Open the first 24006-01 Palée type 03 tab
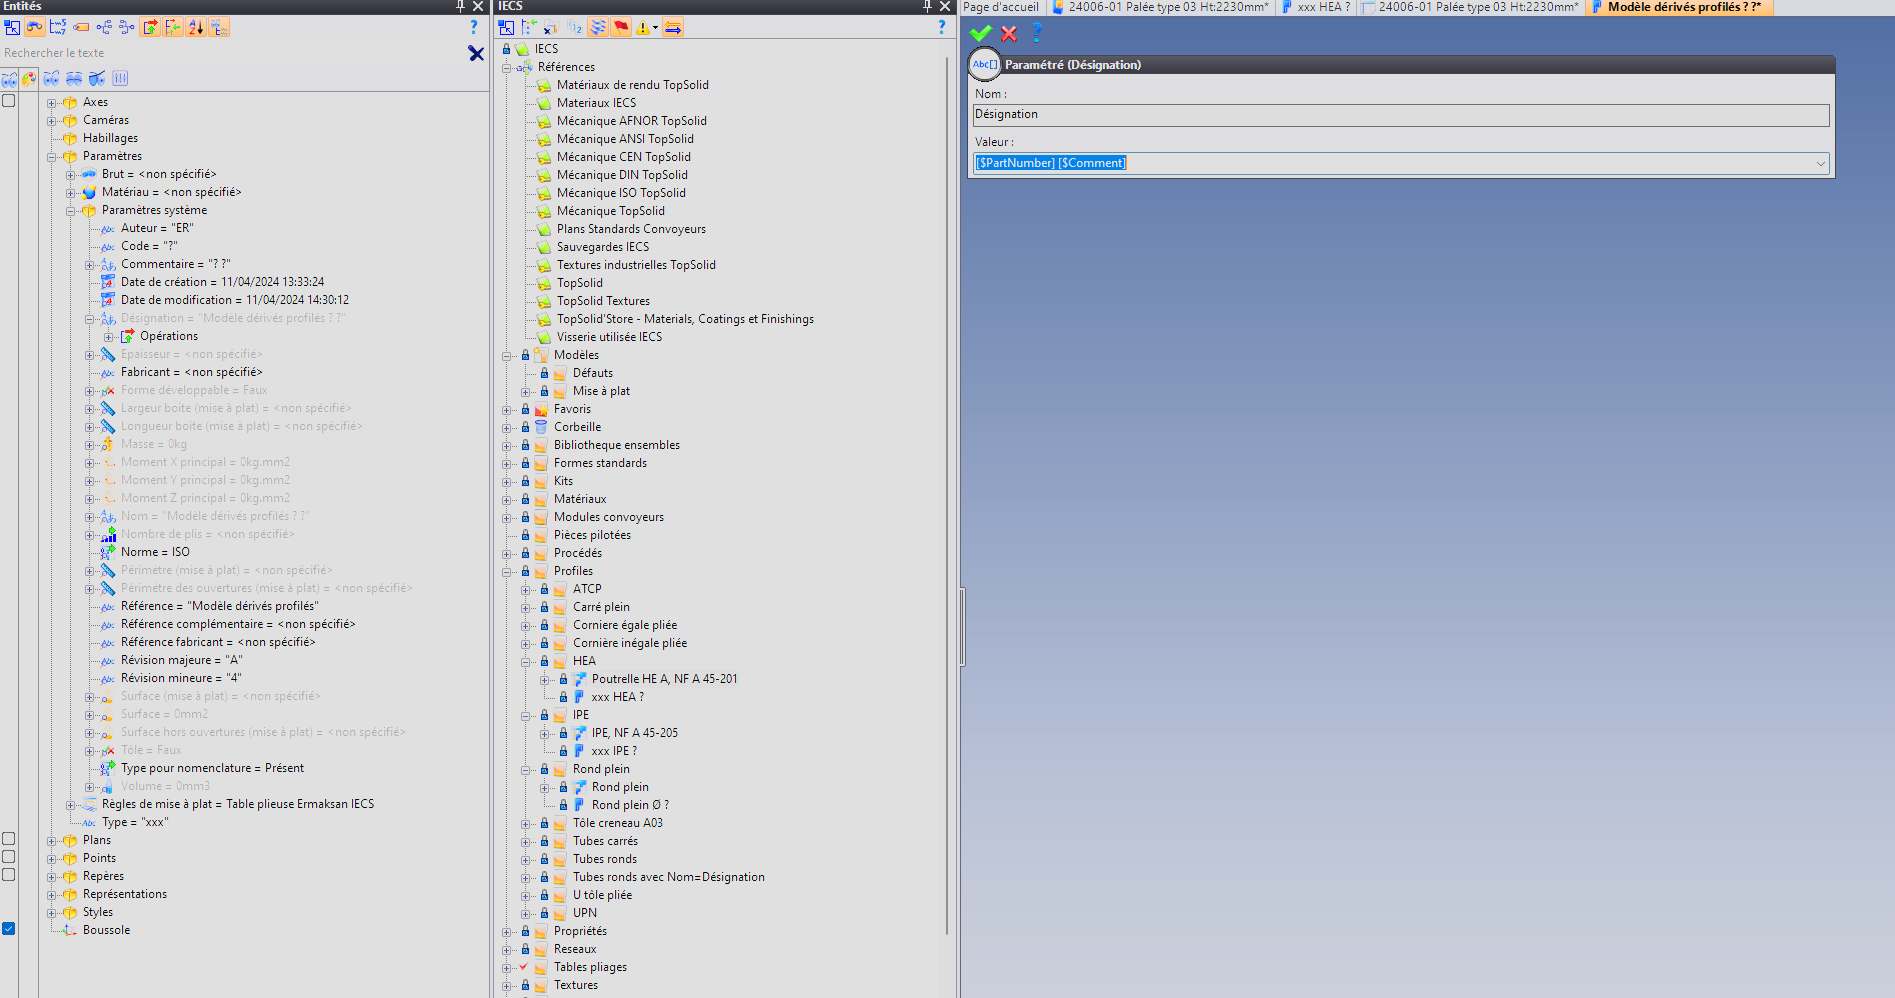The width and height of the screenshot is (1895, 998). [x=1160, y=7]
